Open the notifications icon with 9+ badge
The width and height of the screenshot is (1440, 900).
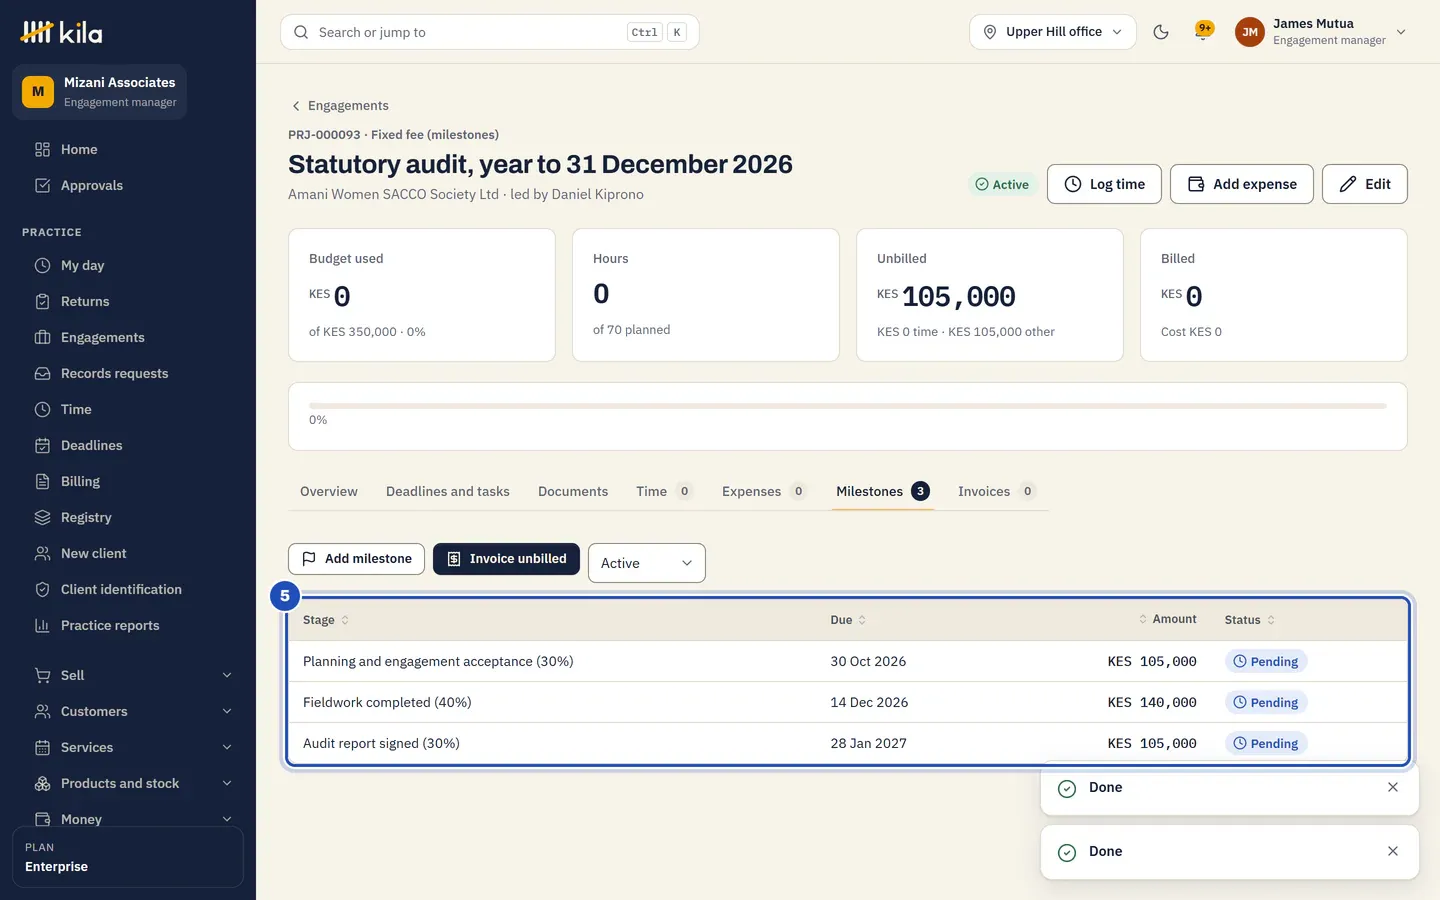[x=1204, y=31]
